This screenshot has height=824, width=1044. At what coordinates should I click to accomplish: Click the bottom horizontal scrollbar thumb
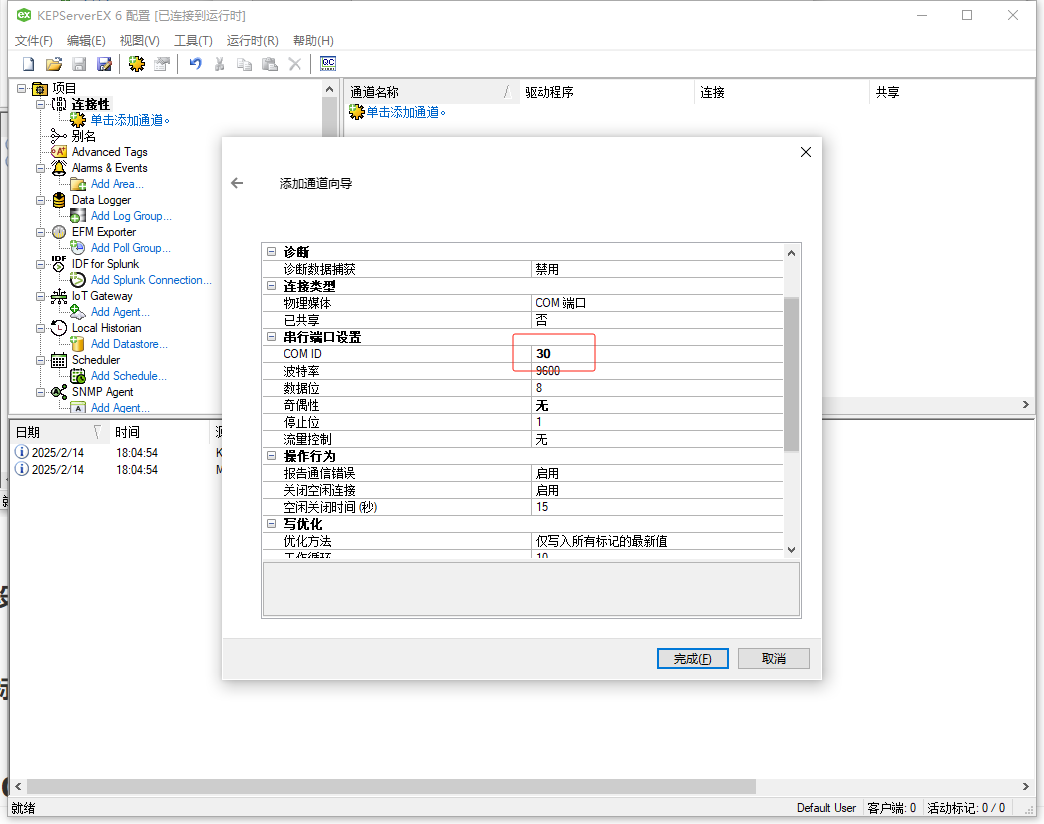(x=391, y=787)
